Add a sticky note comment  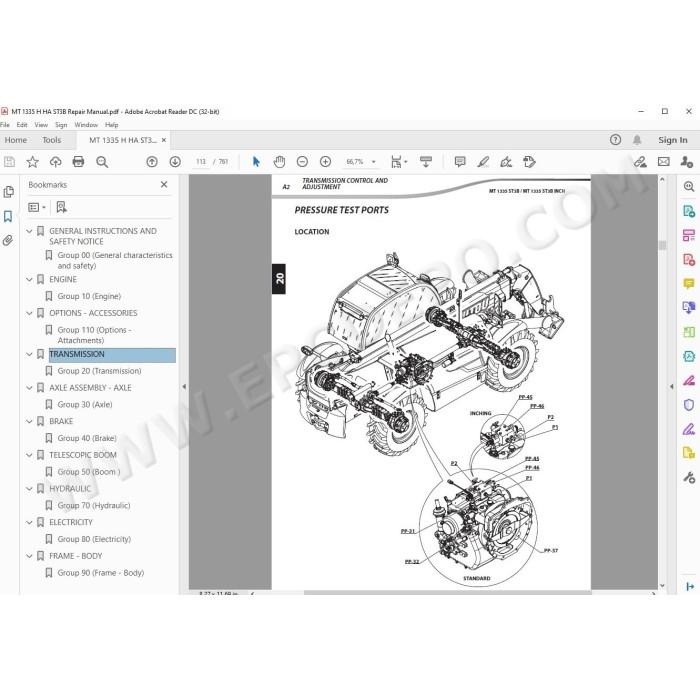click(460, 162)
